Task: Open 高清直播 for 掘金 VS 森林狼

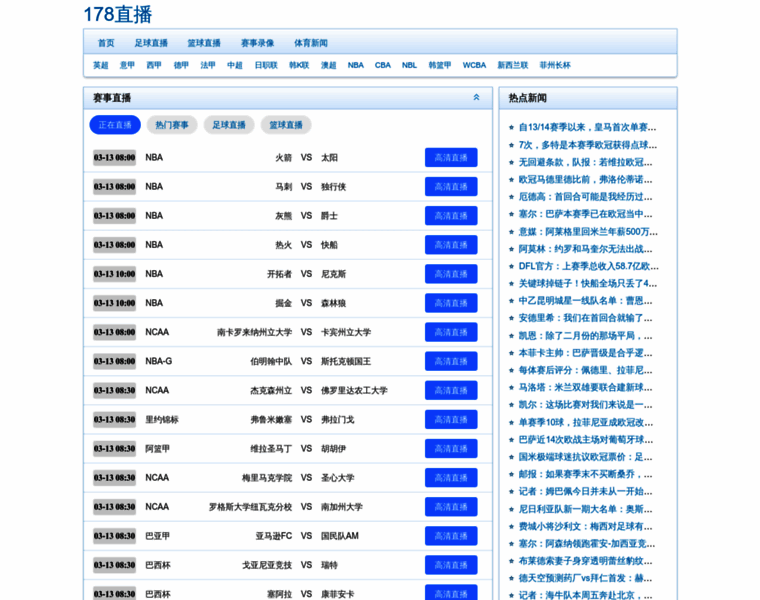Action: (451, 303)
